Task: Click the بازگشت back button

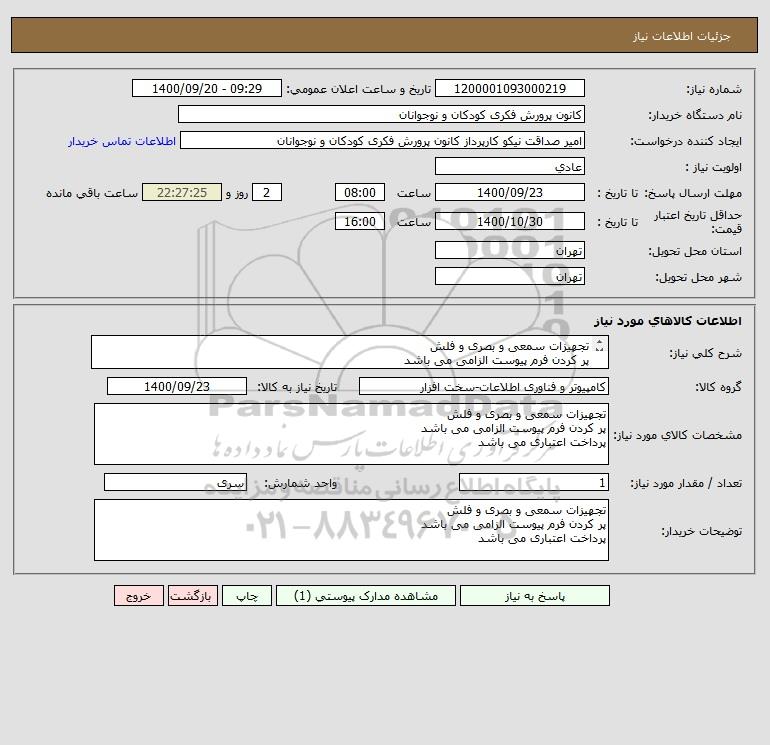Action: (x=192, y=596)
